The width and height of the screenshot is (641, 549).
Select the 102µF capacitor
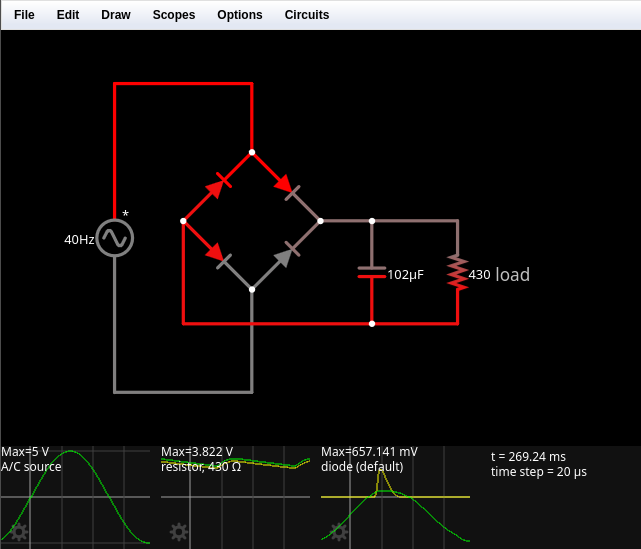372,273
